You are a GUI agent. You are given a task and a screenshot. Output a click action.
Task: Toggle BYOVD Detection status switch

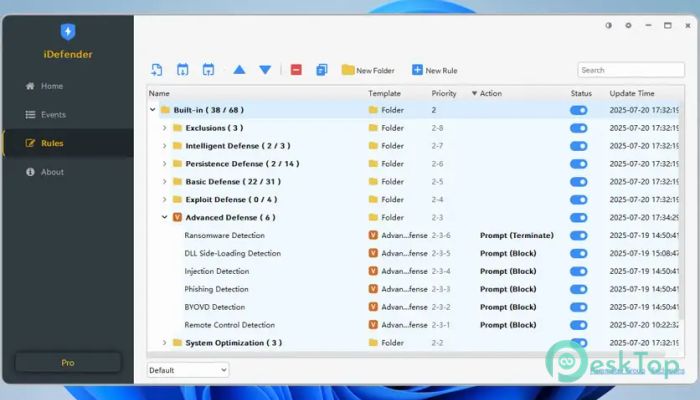[579, 307]
